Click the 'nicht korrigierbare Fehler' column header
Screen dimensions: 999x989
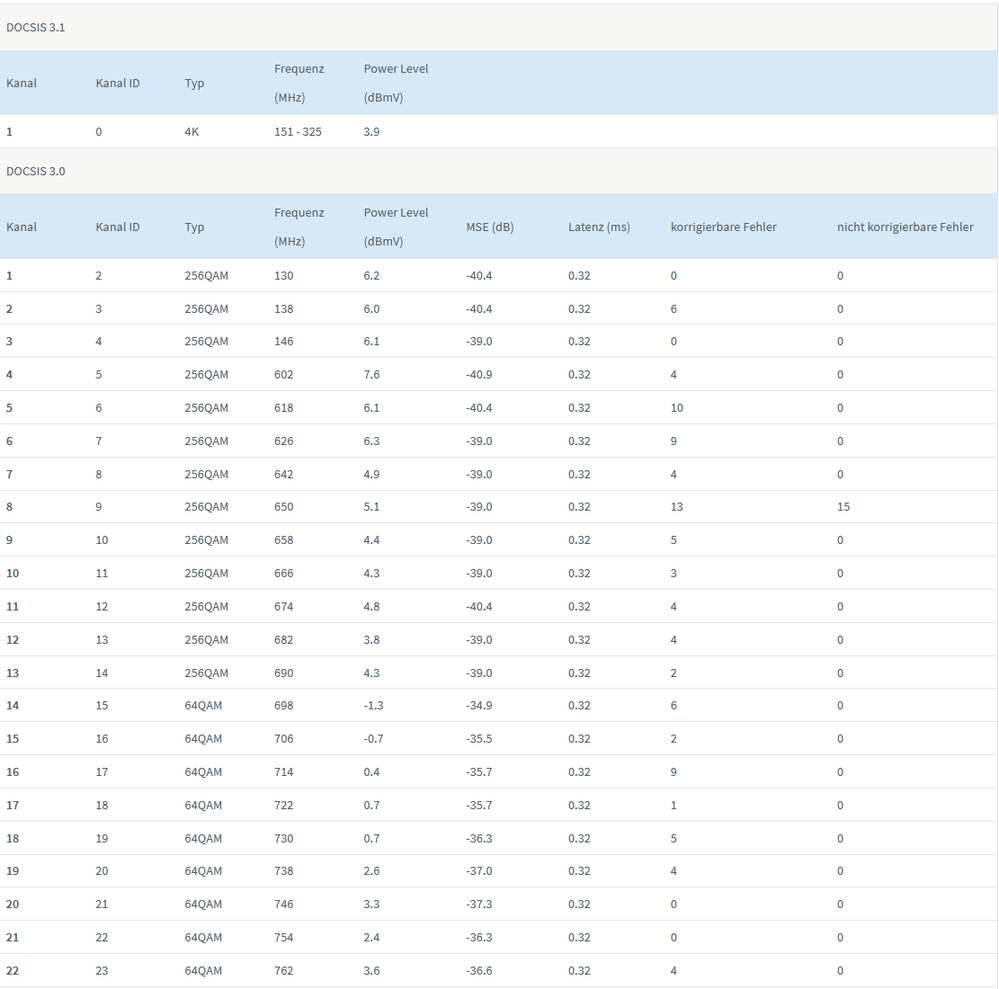(904, 227)
